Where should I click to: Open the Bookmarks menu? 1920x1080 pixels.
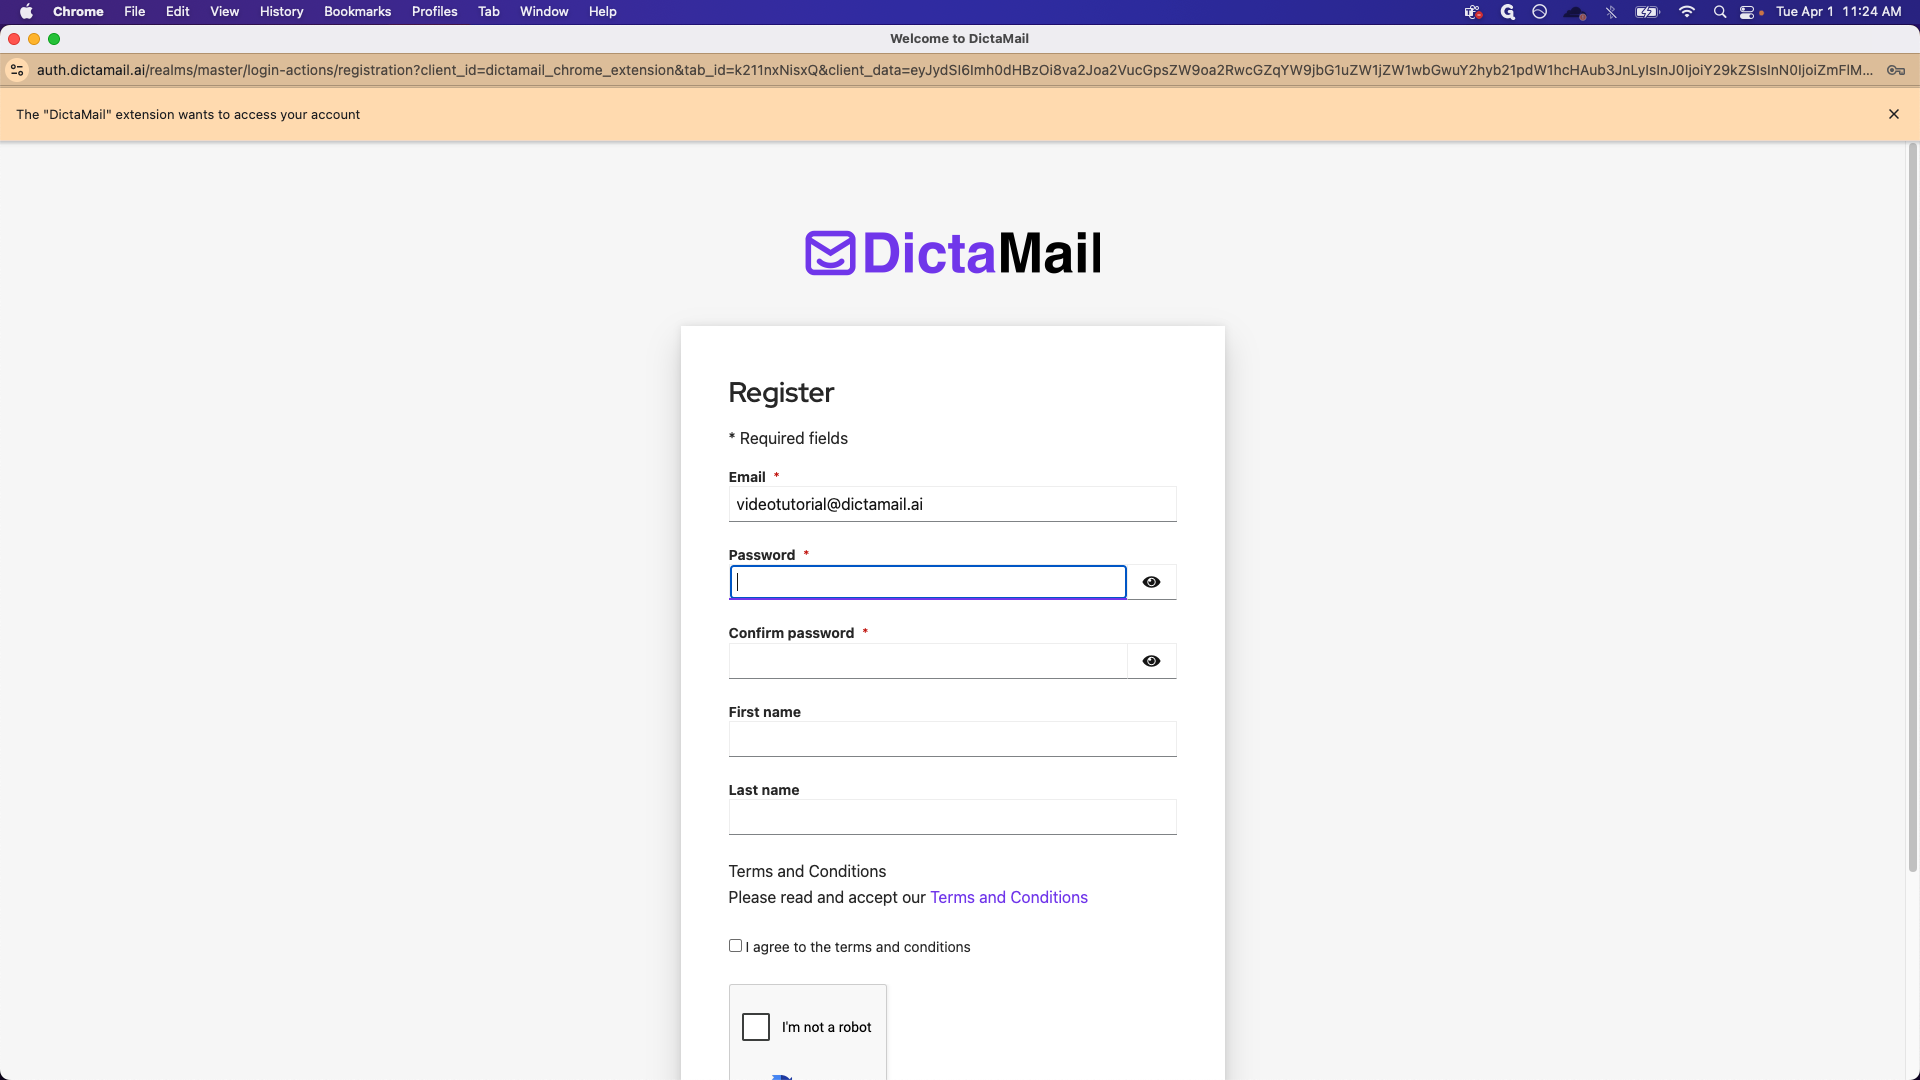point(357,12)
